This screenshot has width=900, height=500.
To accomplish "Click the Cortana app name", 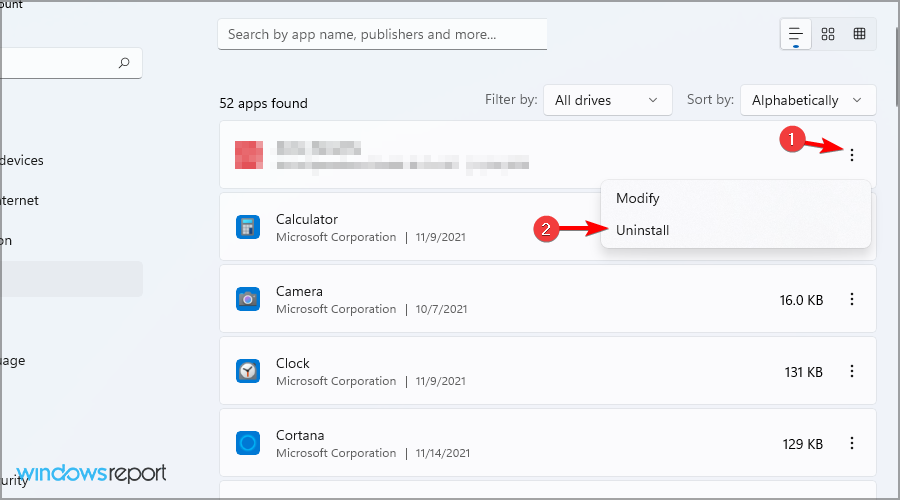I will (300, 435).
